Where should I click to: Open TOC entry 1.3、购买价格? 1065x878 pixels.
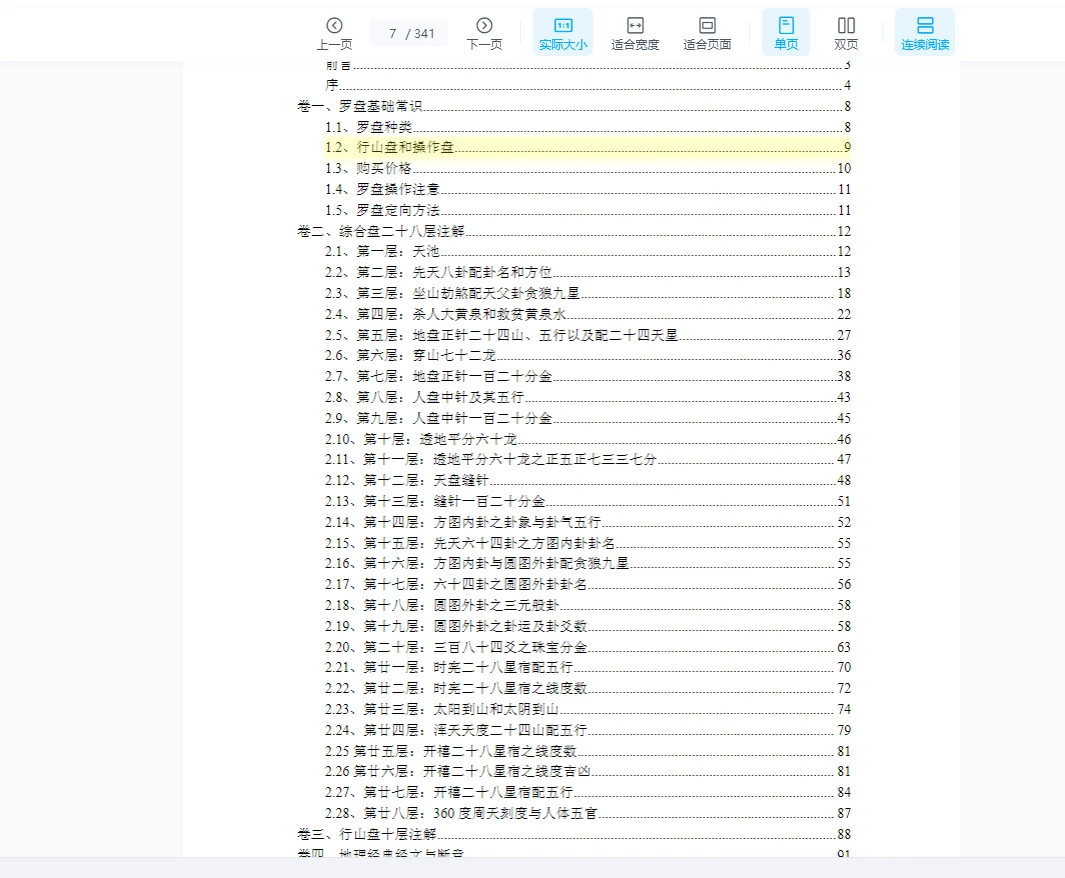588,168
